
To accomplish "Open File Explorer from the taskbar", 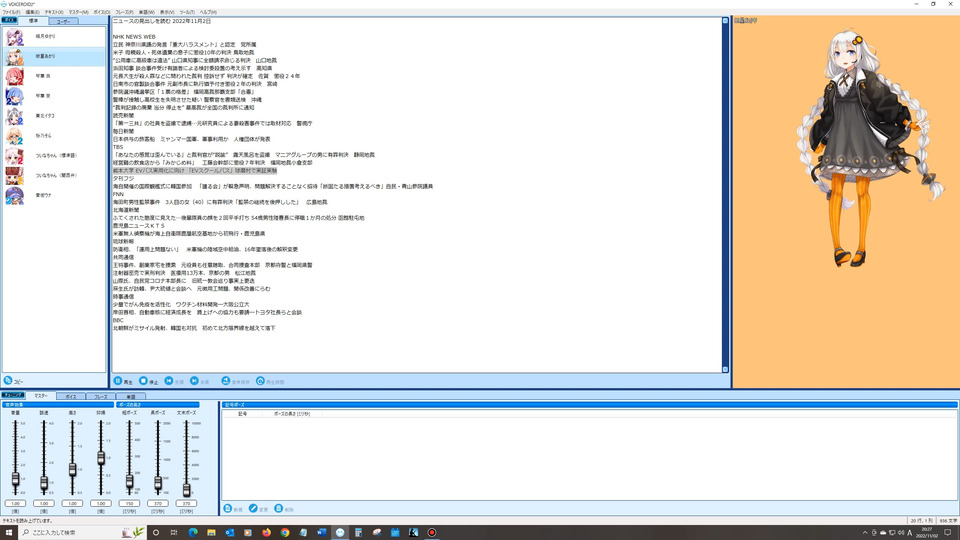I will tap(211, 533).
